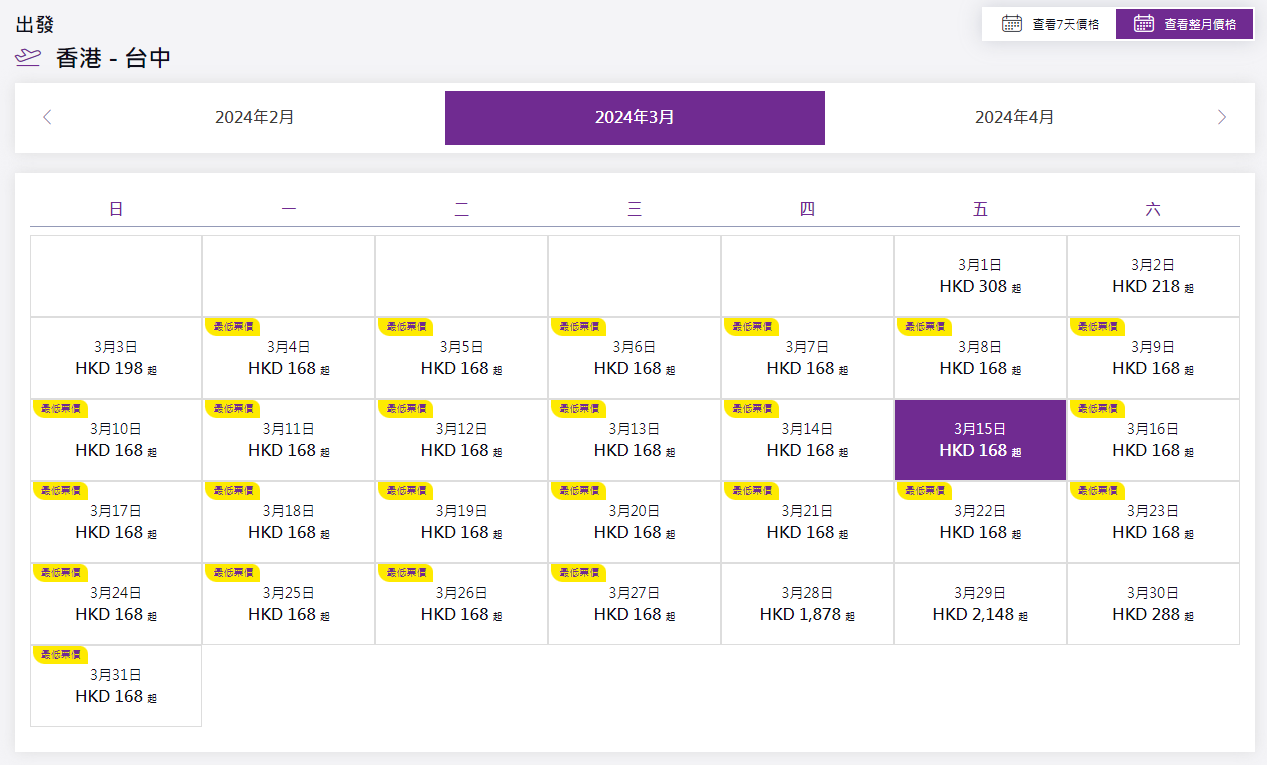Image resolution: width=1267 pixels, height=765 pixels.
Task: Click the 最低票價 badge on 3月16日
Action: [1097, 408]
